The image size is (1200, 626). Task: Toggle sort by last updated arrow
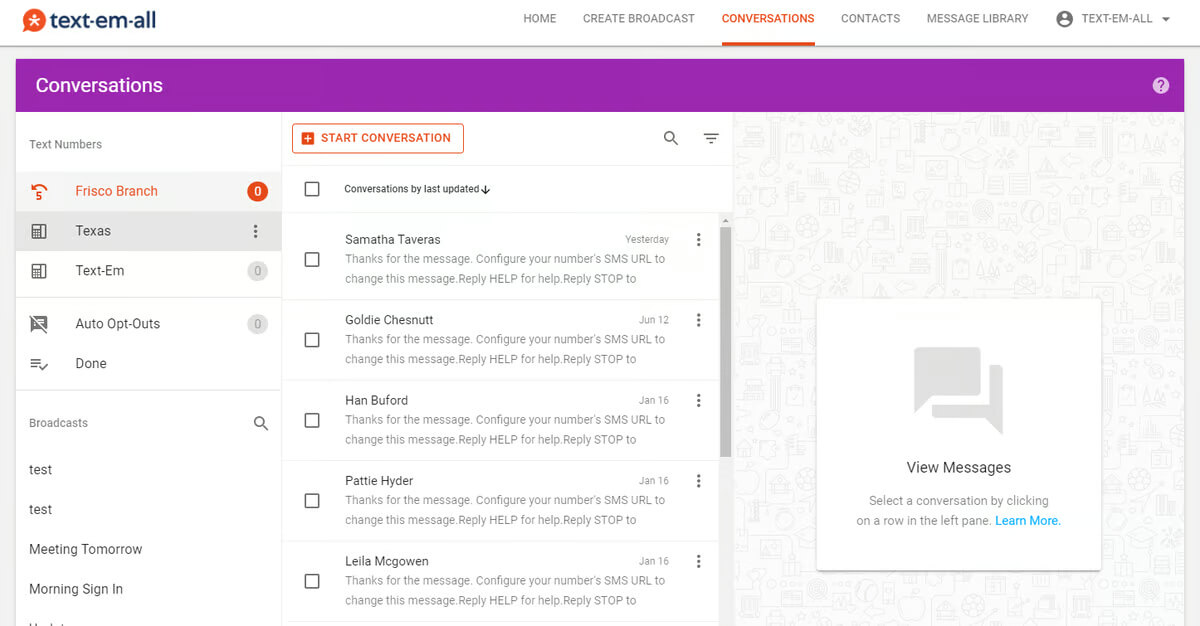click(x=486, y=189)
